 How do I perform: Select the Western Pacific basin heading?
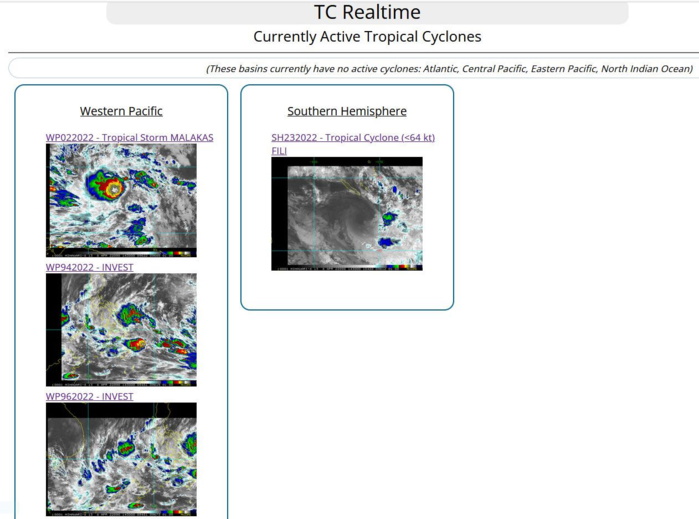121,111
